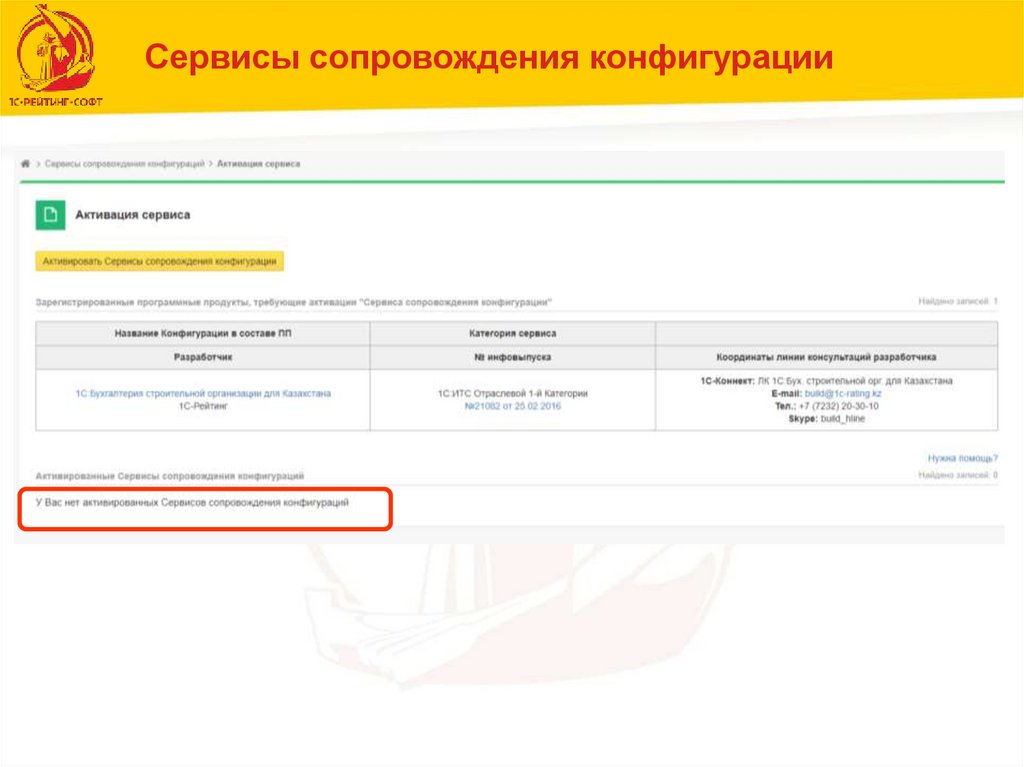Image resolution: width=1024 pixels, height=767 pixels.
Task: Click 'Координаты линии консультаций разработчика' header
Action: point(826,357)
